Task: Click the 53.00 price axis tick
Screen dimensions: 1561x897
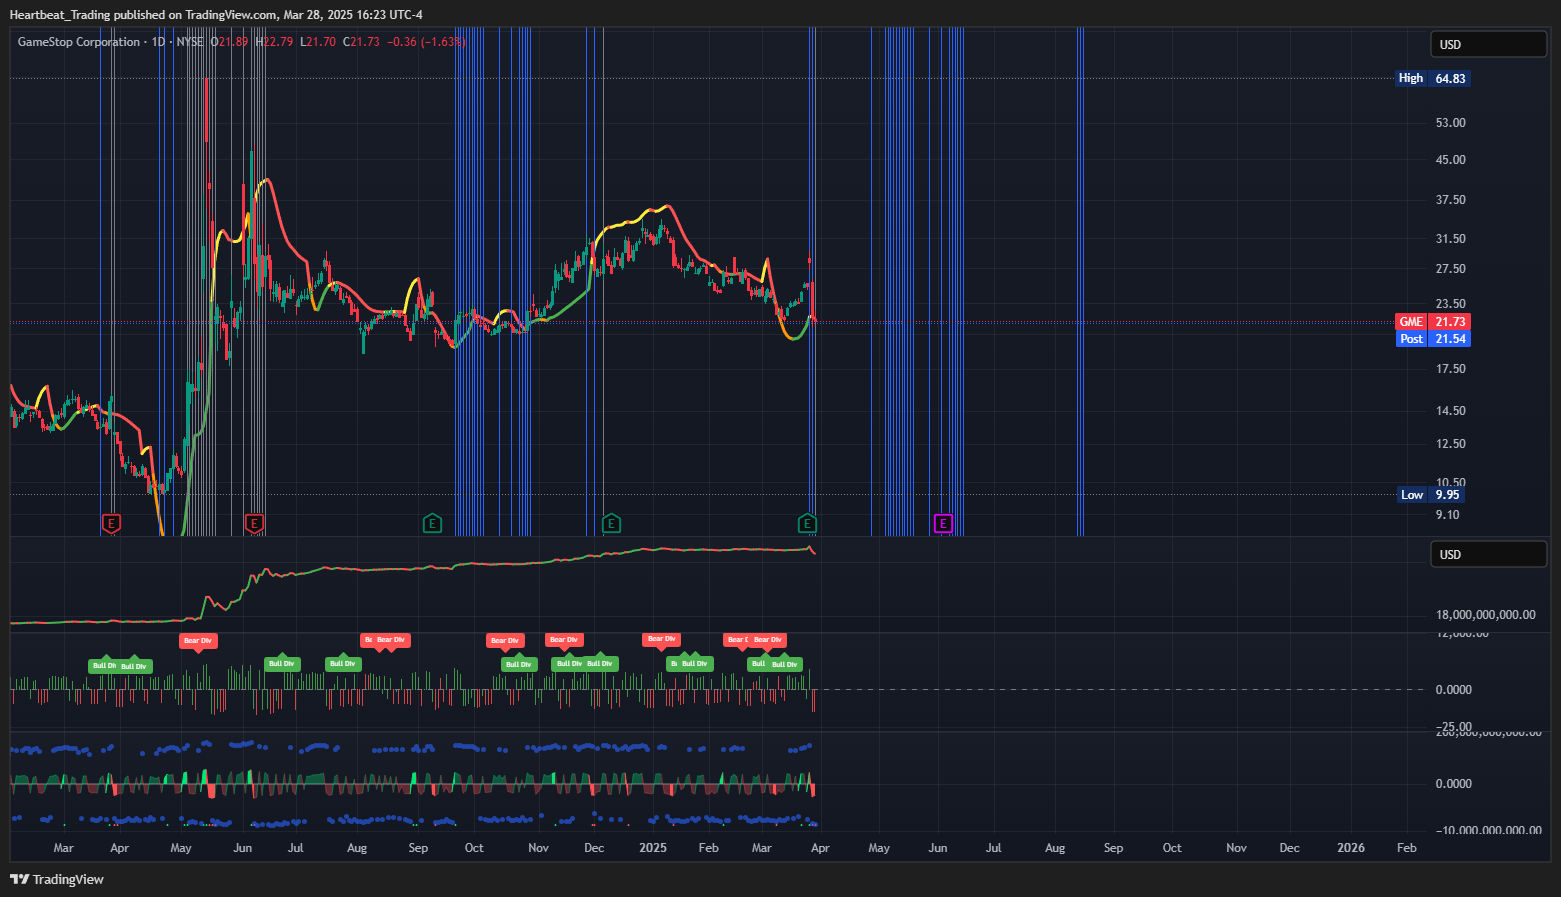Action: point(1450,123)
